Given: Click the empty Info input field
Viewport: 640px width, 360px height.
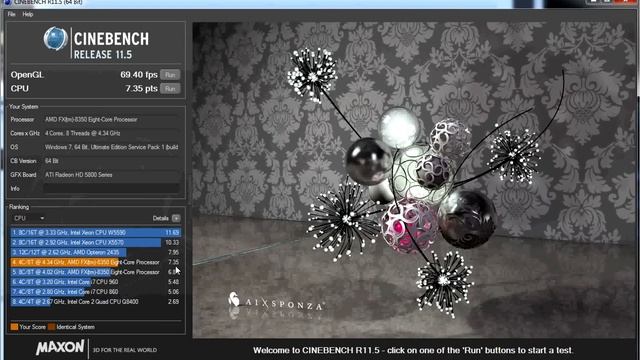Looking at the screenshot, I should pyautogui.click(x=111, y=189).
